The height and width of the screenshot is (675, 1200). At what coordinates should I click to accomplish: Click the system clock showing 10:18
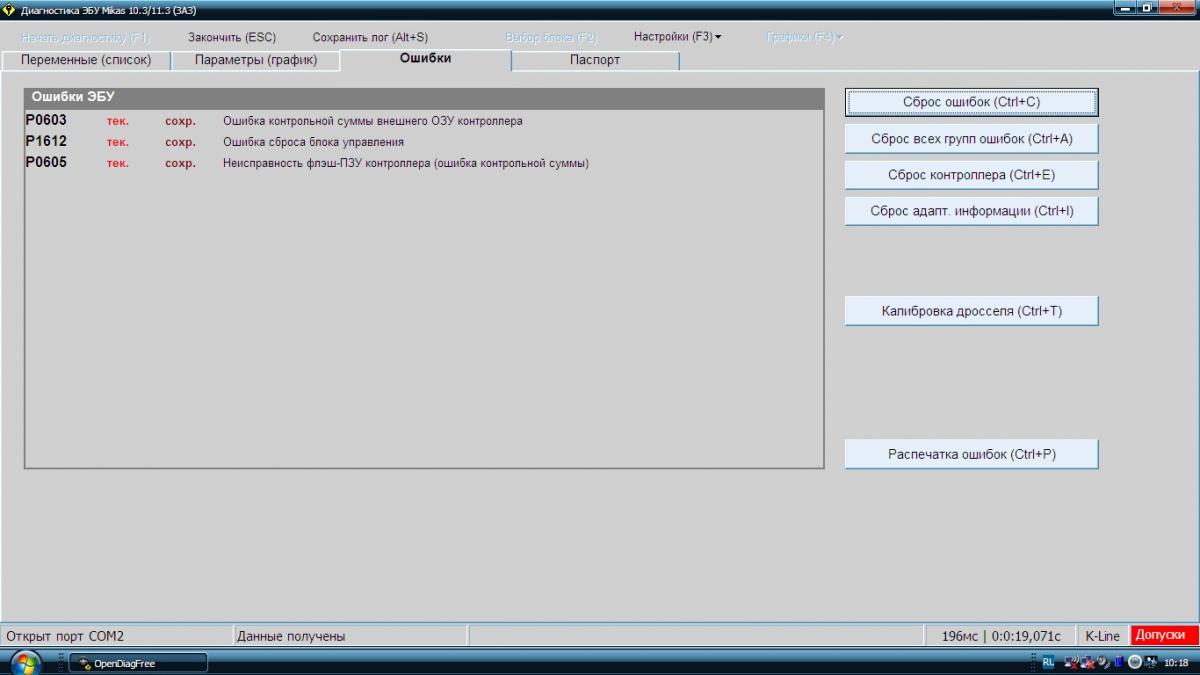1177,662
